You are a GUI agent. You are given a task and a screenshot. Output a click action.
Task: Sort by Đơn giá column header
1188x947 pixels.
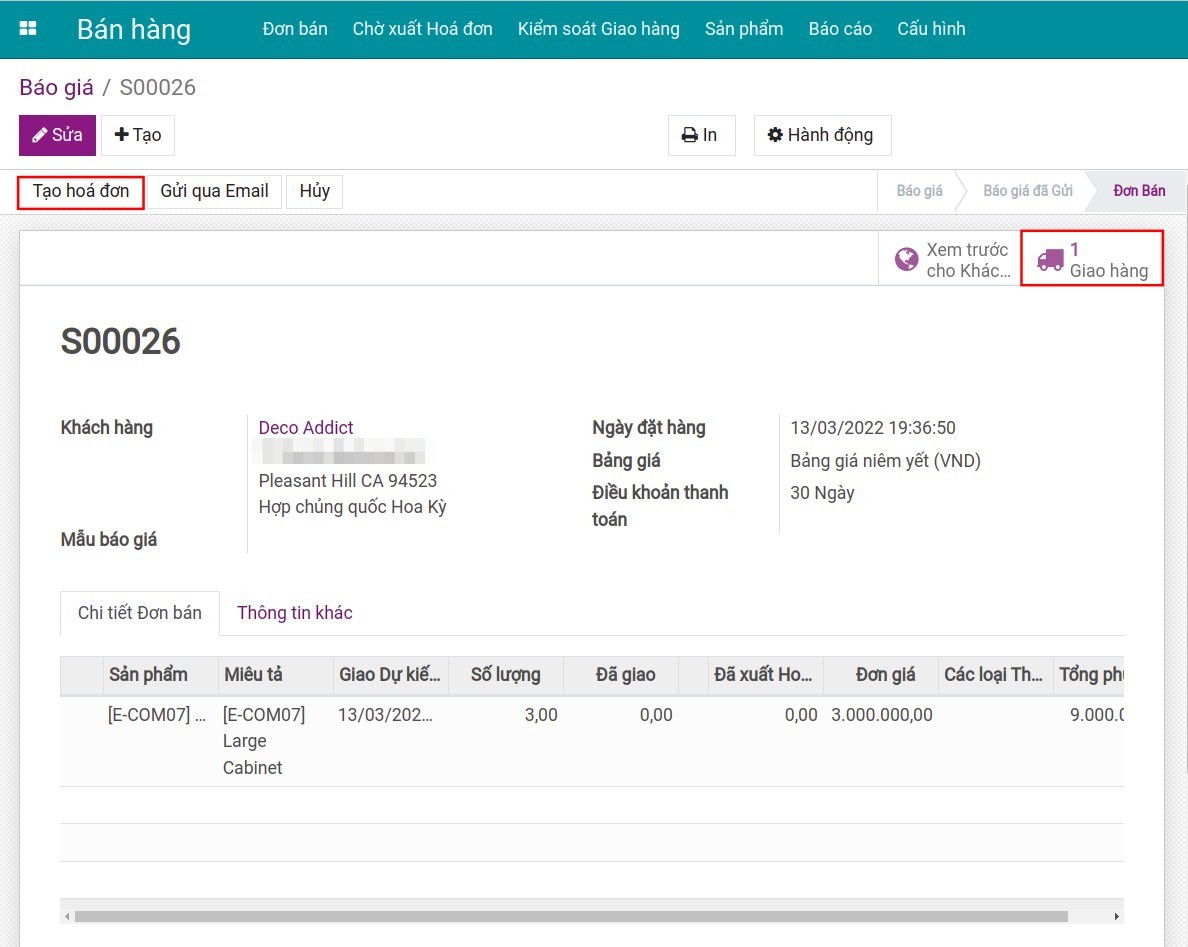(881, 675)
